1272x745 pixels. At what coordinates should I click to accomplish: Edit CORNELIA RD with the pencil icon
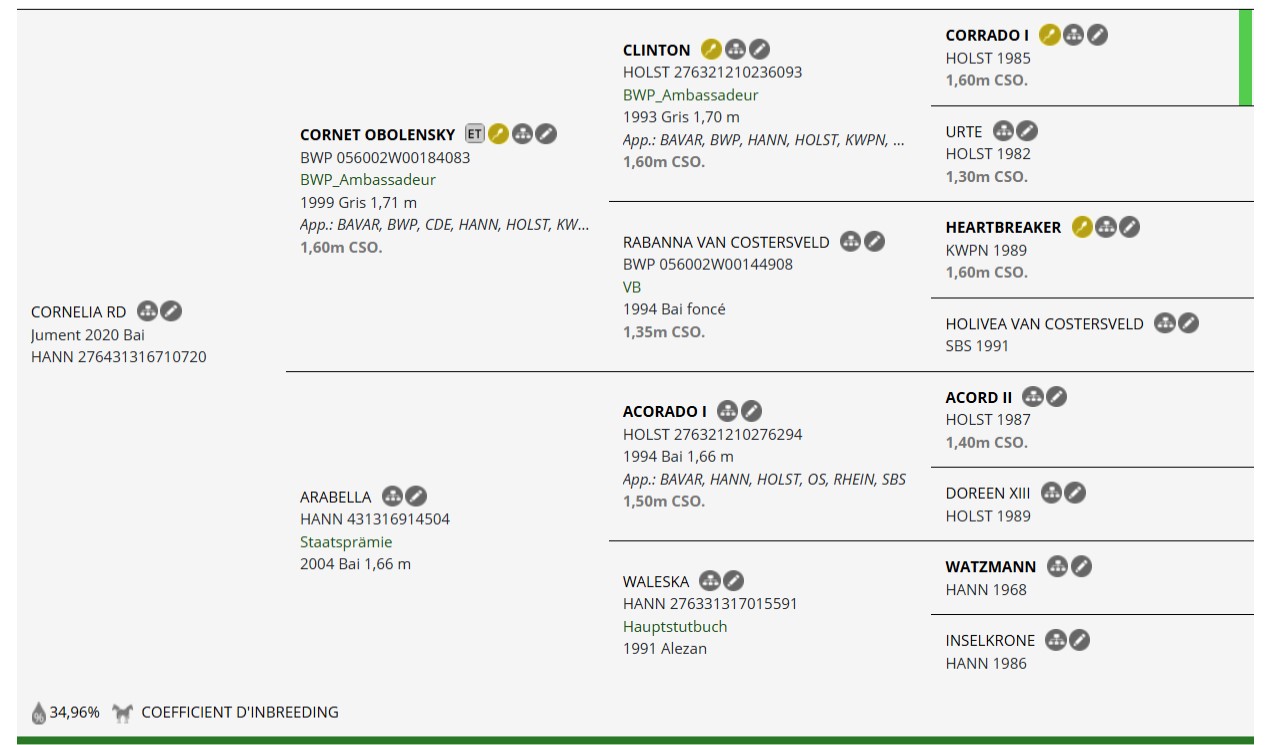[x=171, y=311]
